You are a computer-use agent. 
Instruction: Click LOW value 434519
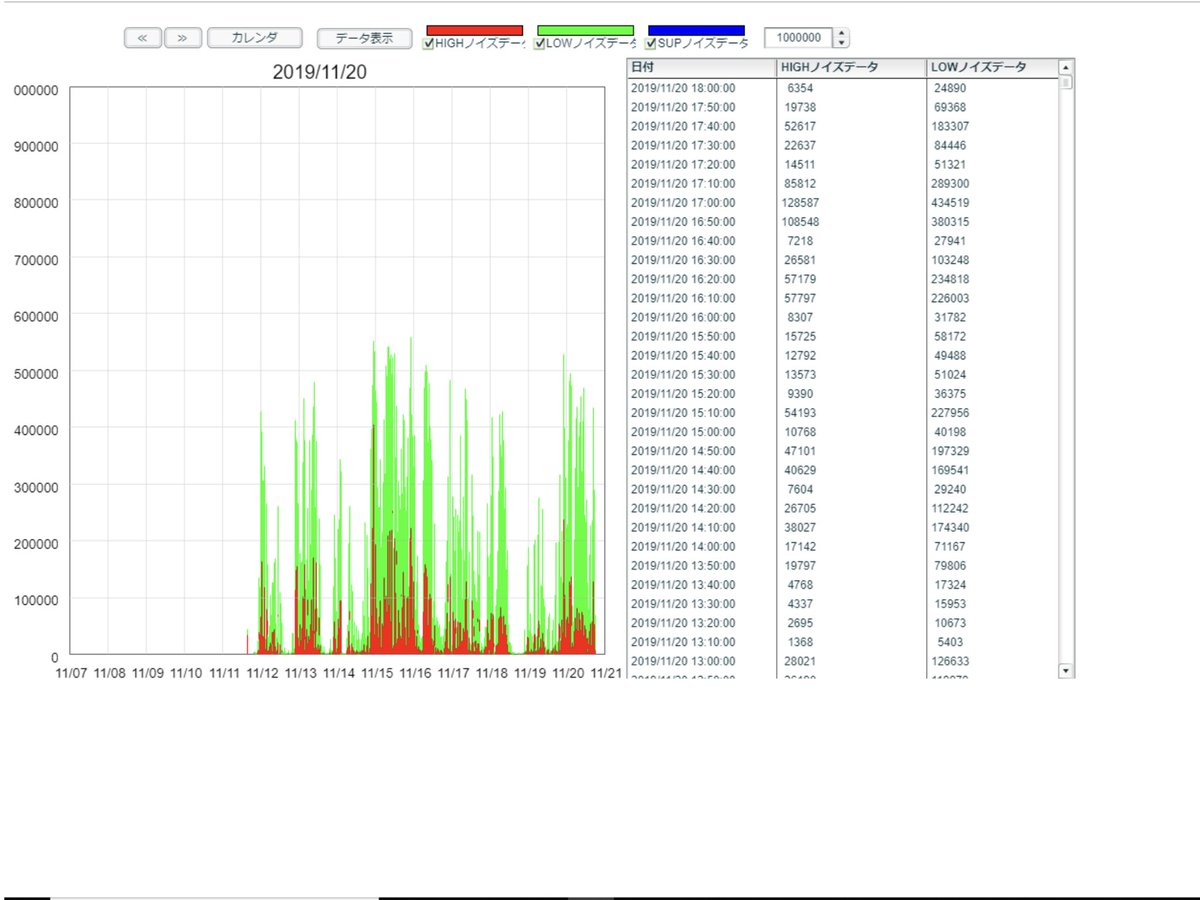(949, 202)
